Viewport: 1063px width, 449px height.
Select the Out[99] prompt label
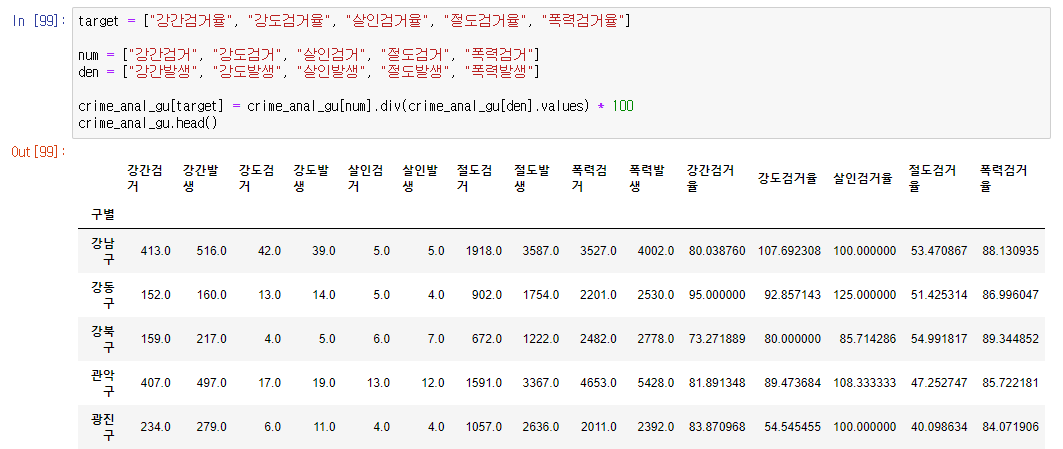pyautogui.click(x=39, y=151)
